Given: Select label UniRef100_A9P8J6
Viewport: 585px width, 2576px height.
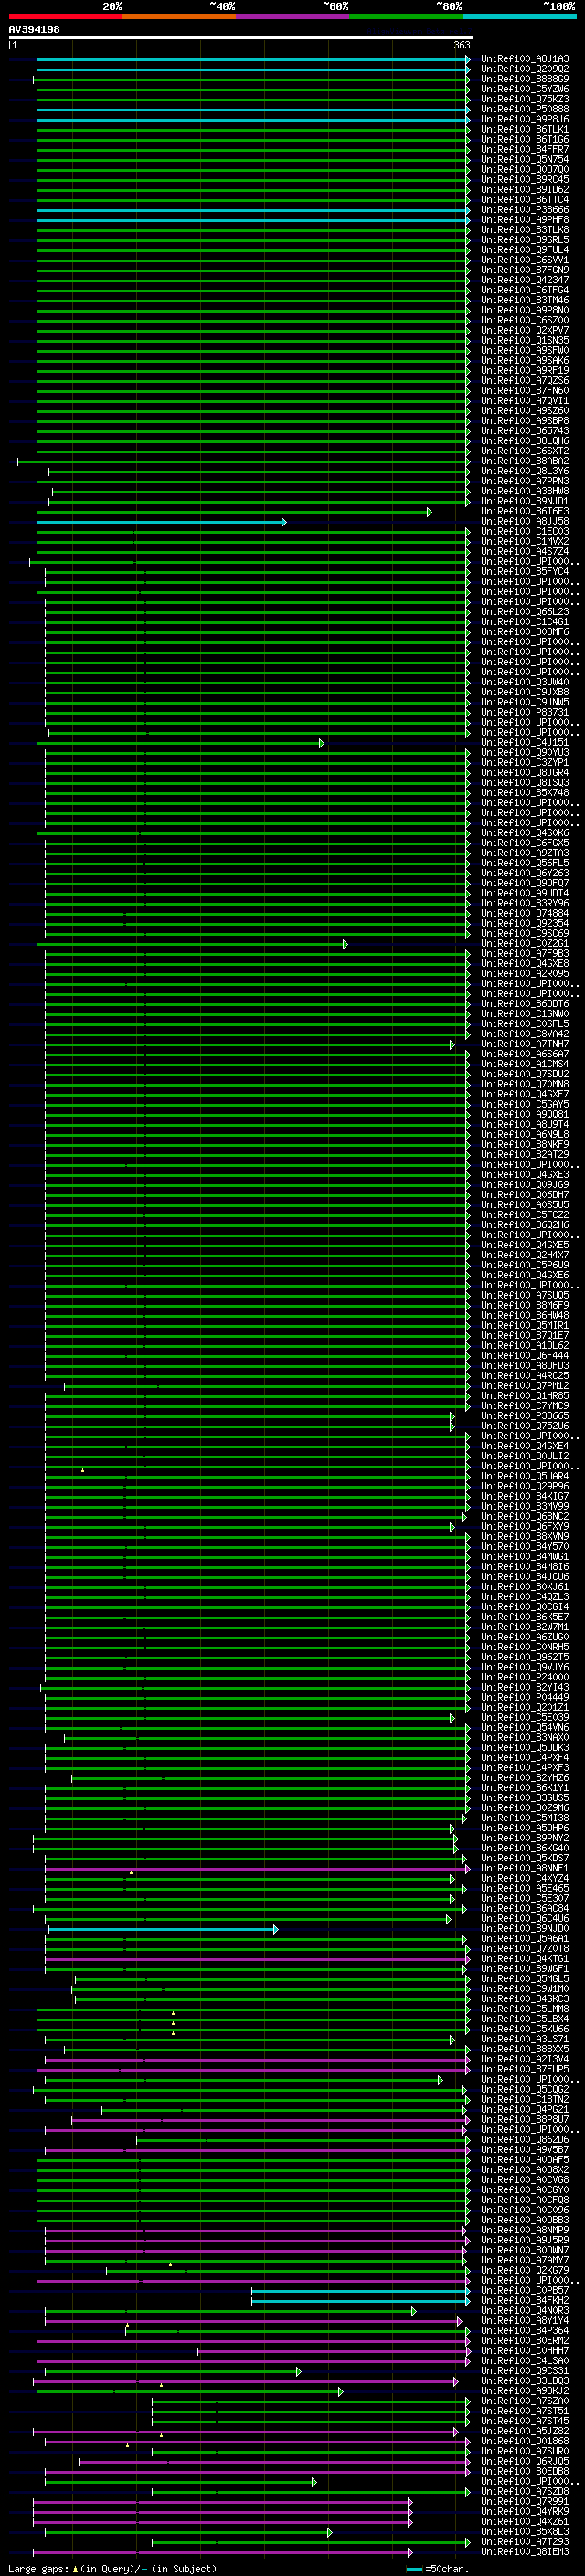Looking at the screenshot, I should pyautogui.click(x=525, y=119).
